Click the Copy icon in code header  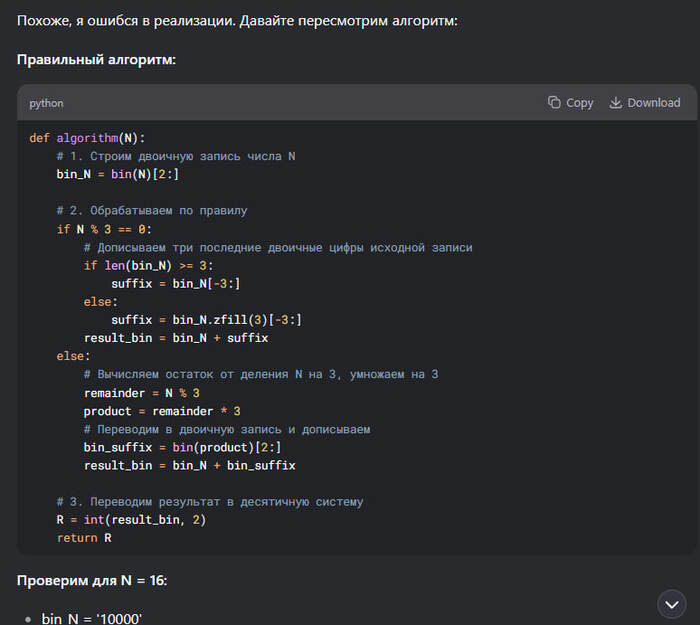[554, 103]
